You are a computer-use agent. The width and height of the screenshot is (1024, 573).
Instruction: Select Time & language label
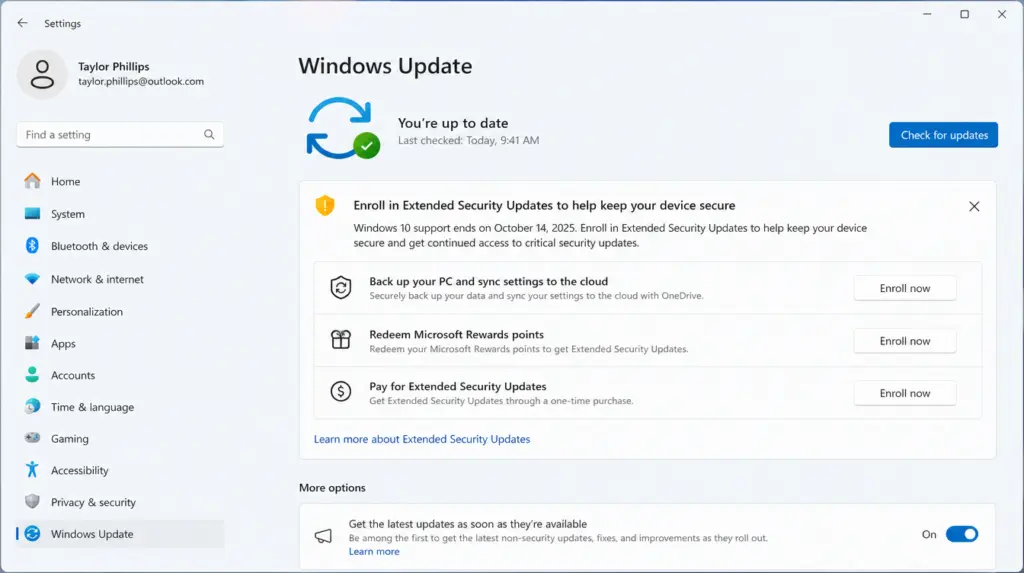(93, 407)
